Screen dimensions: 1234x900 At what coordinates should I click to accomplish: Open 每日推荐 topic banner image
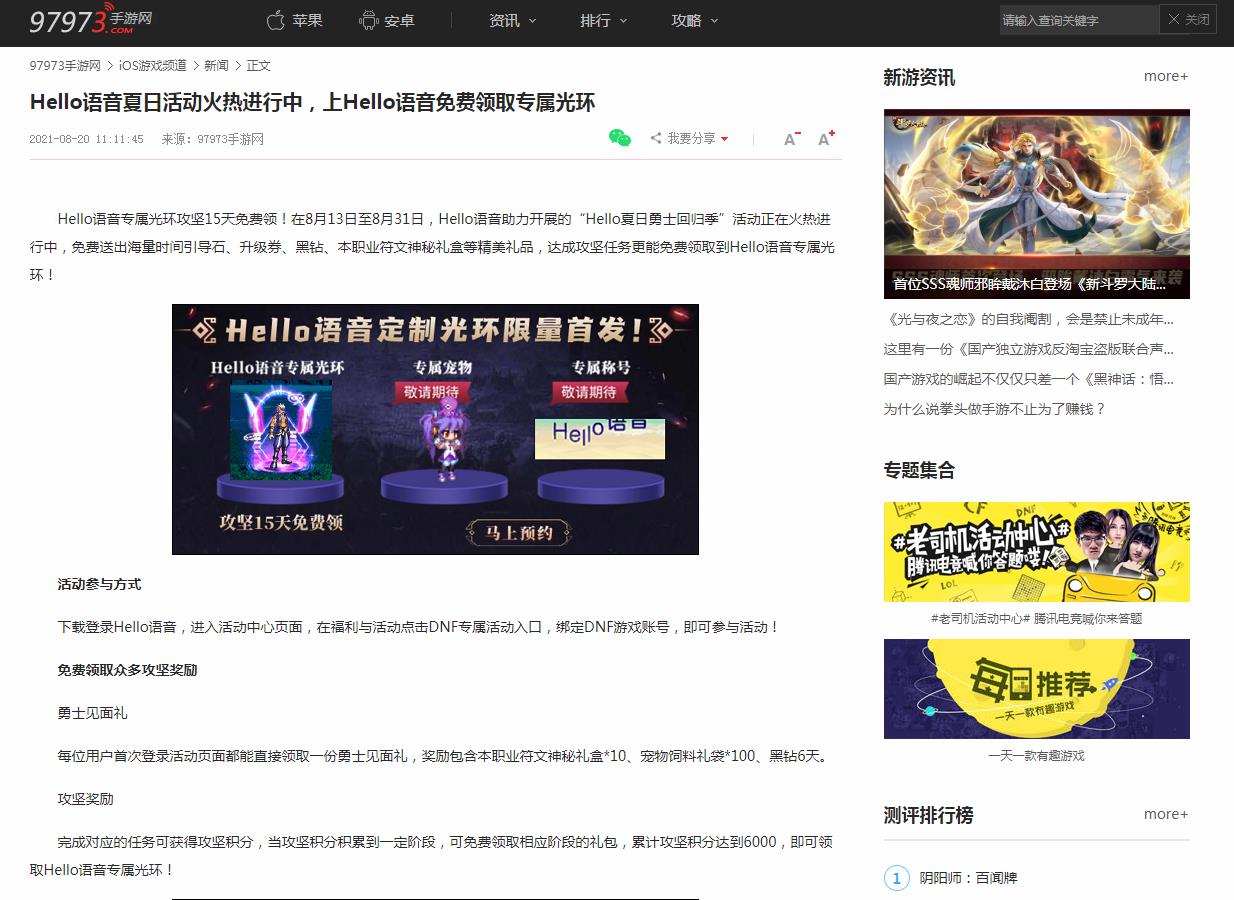click(1037, 689)
